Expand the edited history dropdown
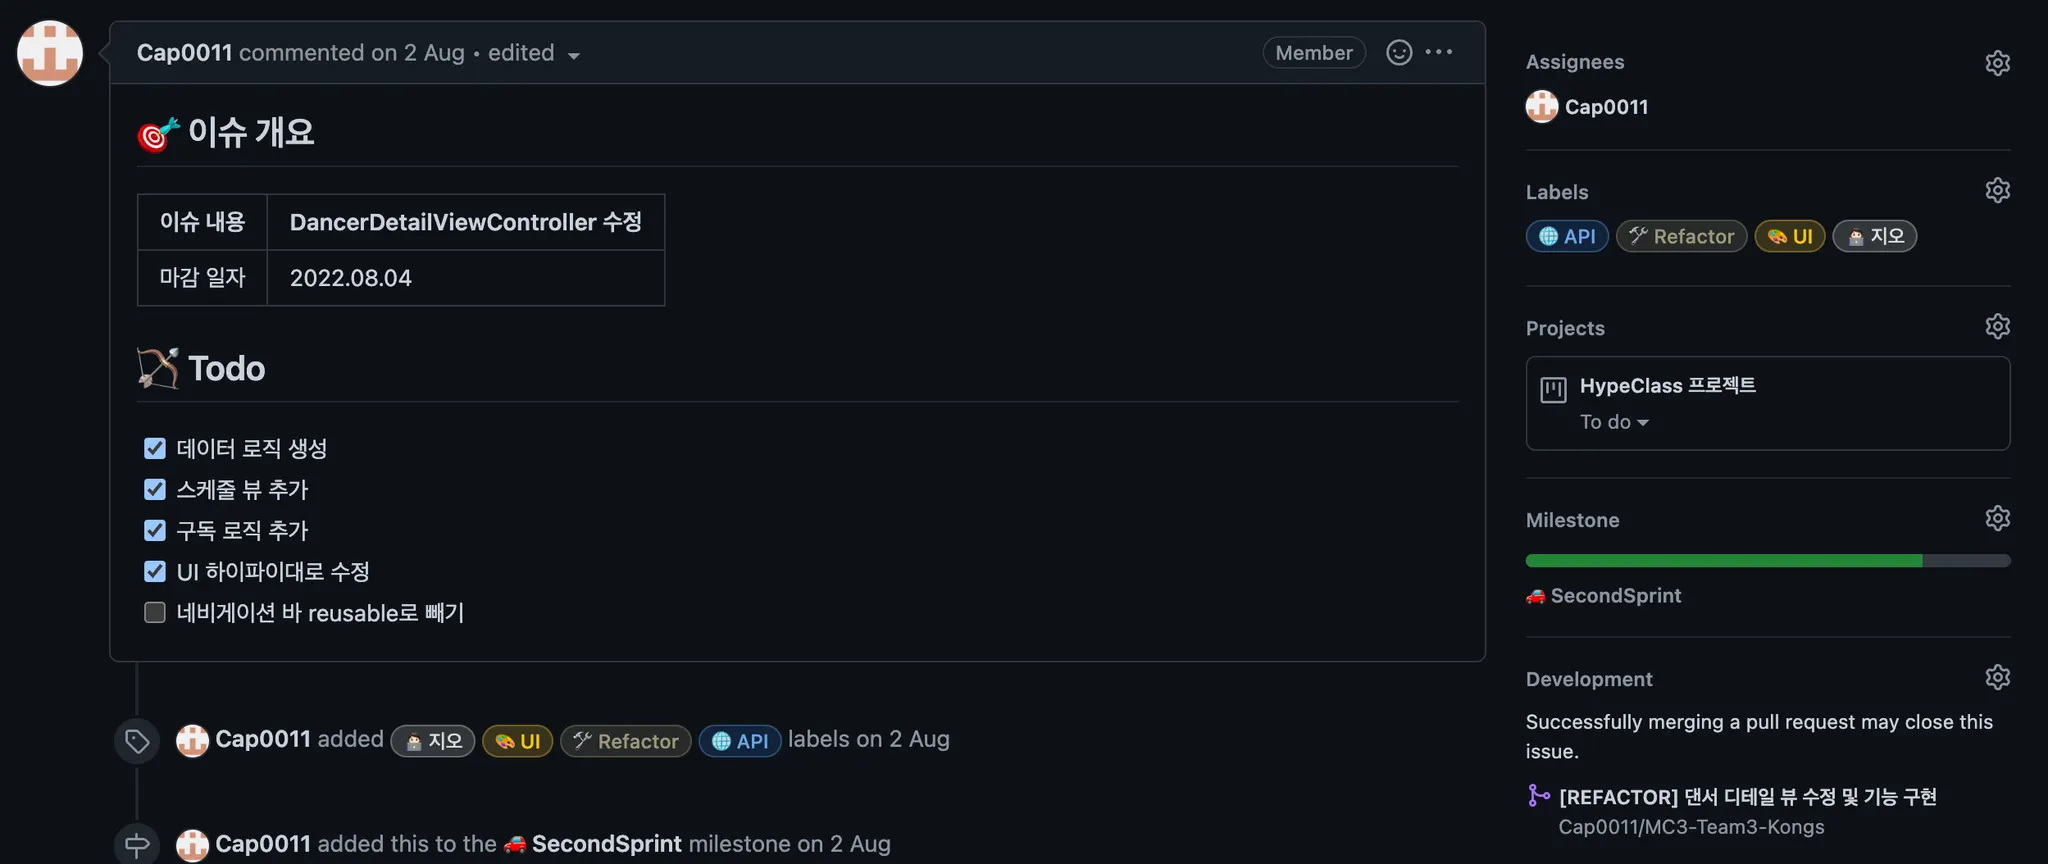The width and height of the screenshot is (2048, 864). pyautogui.click(x=573, y=56)
